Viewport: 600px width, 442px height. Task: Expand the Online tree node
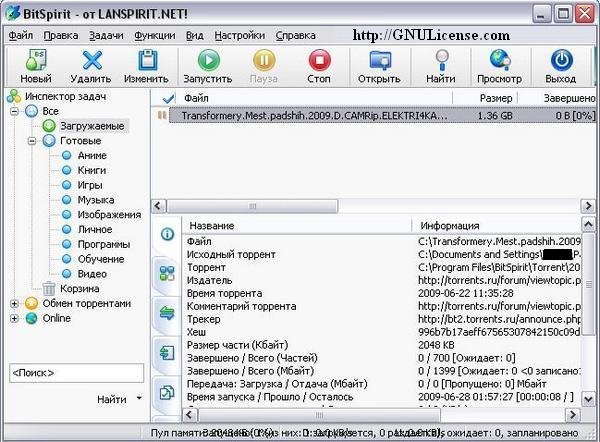click(14, 318)
